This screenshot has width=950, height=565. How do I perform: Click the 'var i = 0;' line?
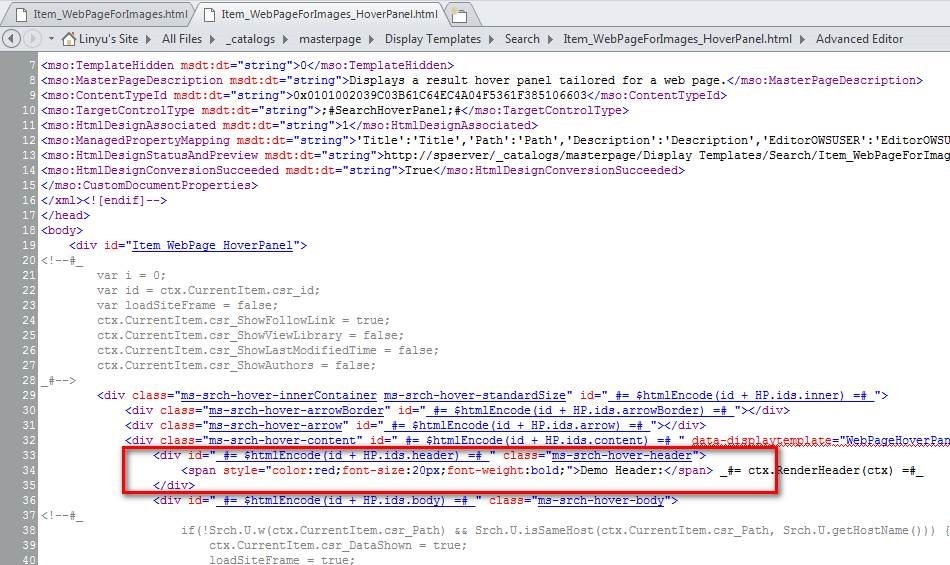[131, 276]
